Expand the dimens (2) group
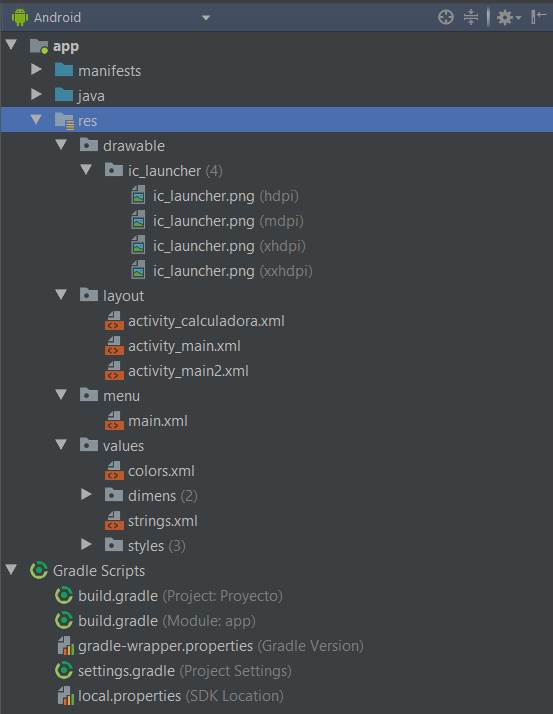Screen dimensions: 553x714 pyautogui.click(x=86, y=495)
